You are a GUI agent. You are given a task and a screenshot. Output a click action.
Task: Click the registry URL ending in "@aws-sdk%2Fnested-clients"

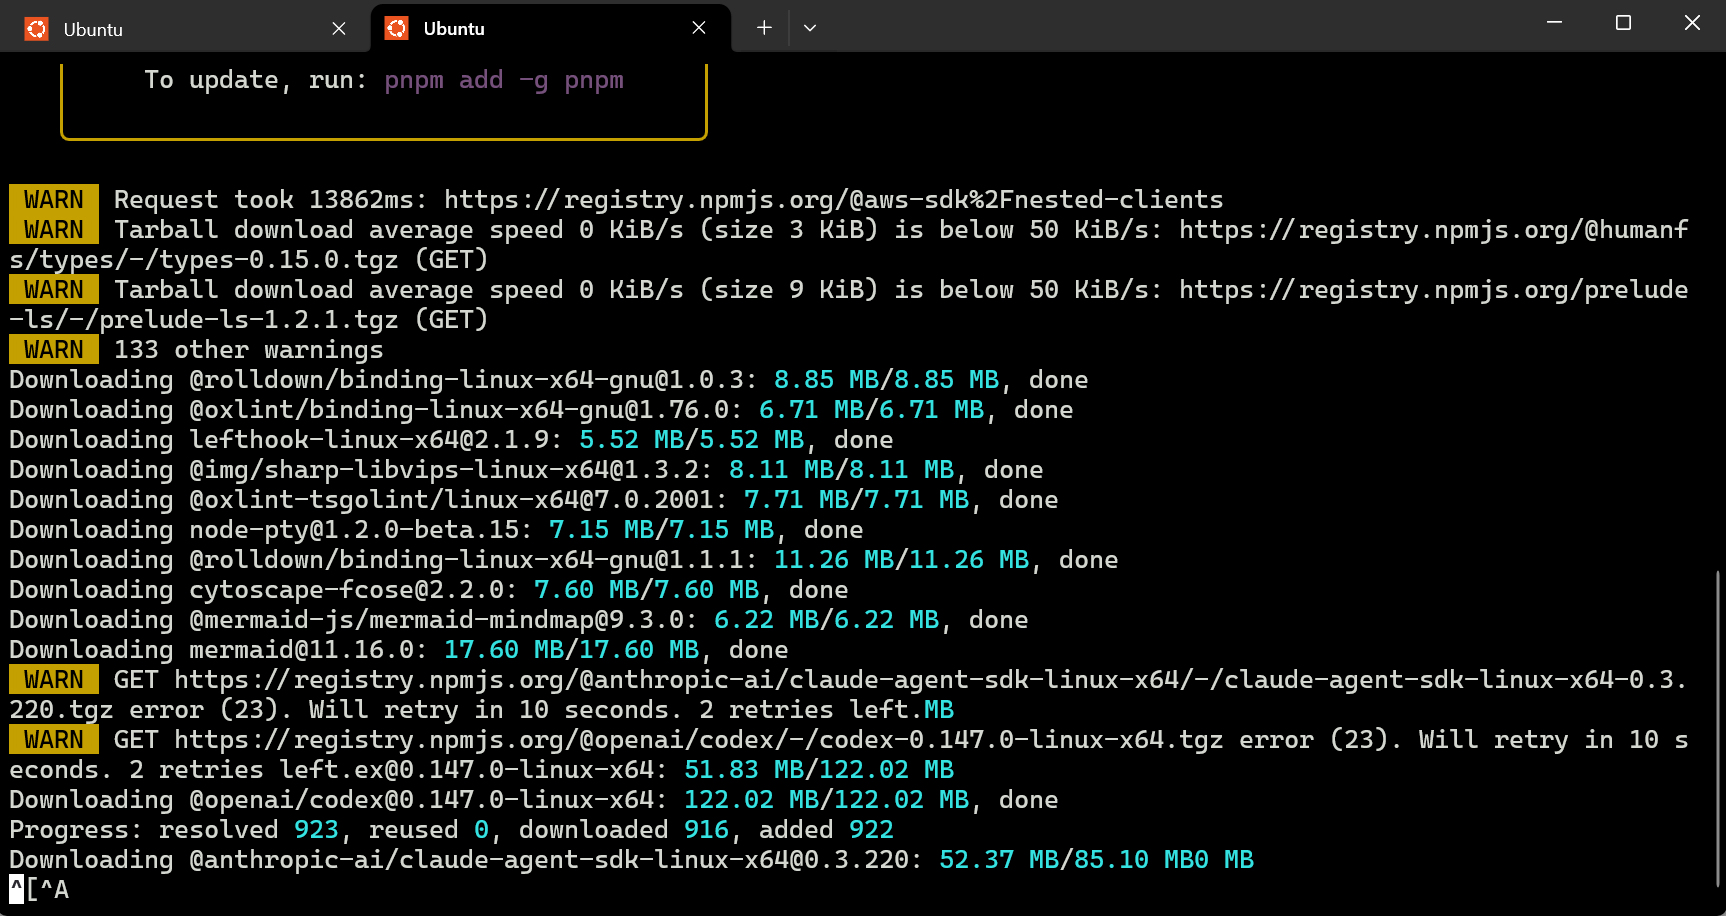[834, 200]
